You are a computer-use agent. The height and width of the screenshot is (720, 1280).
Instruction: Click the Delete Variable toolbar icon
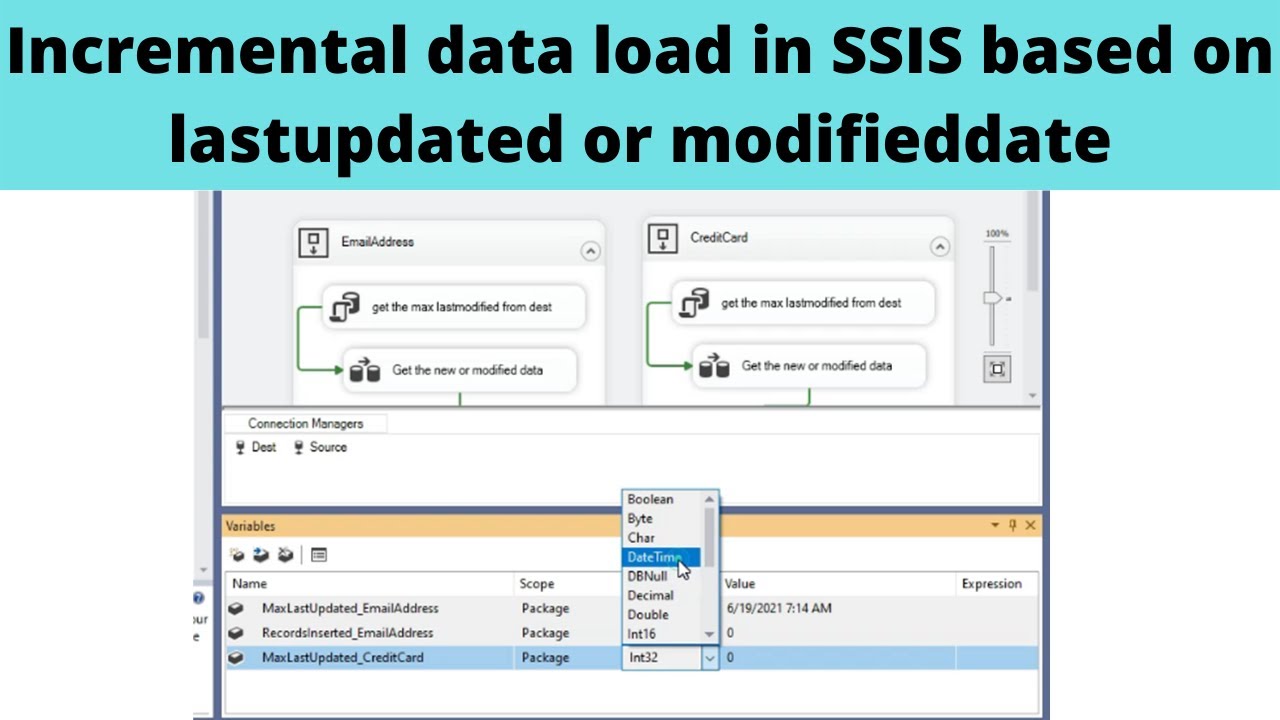(x=285, y=555)
